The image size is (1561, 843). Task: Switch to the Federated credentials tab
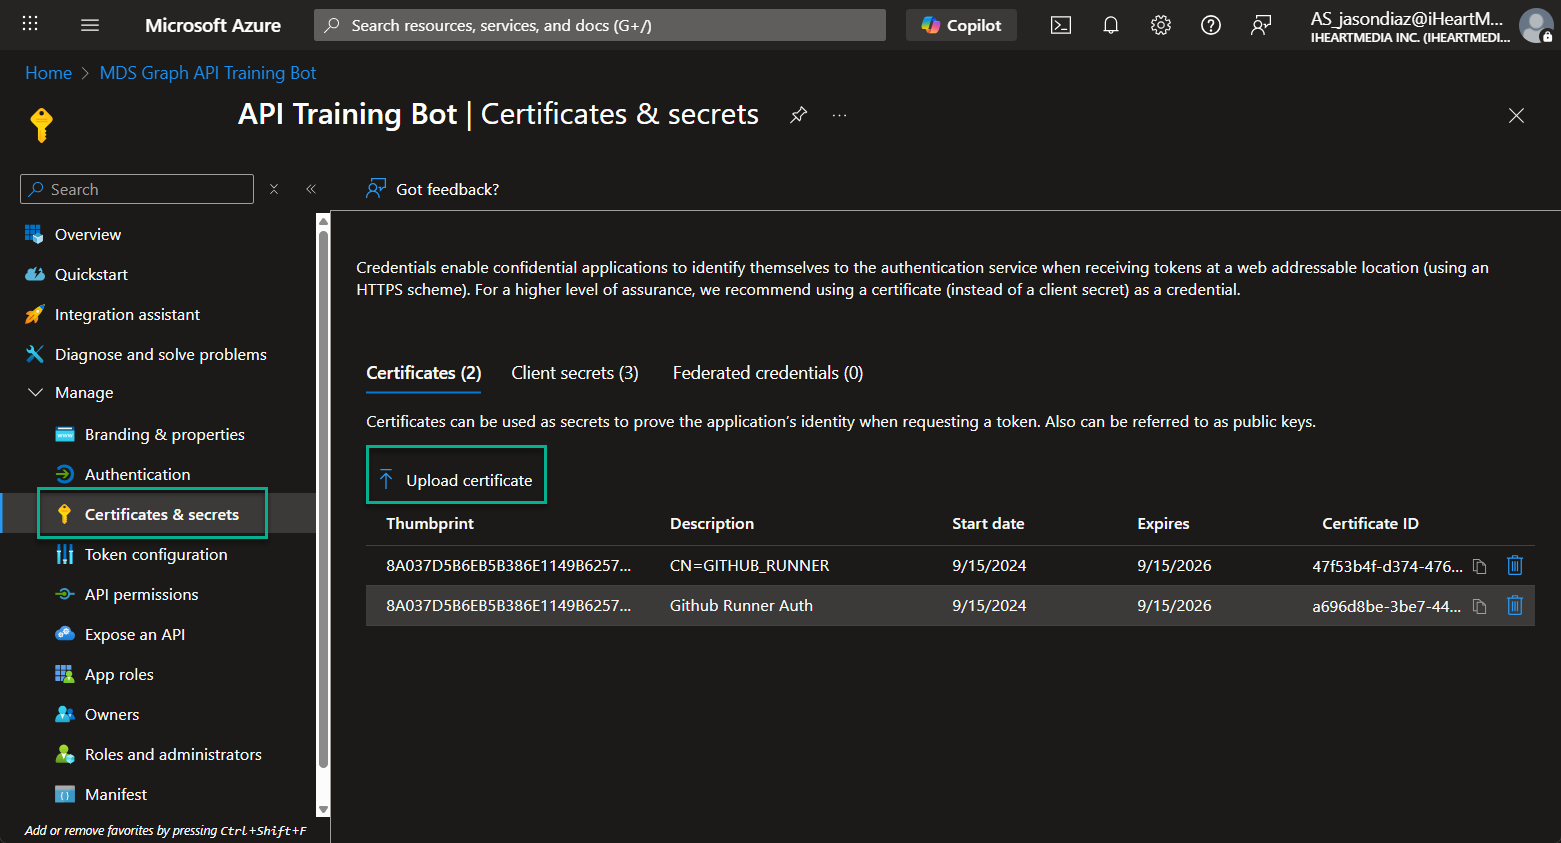point(767,372)
